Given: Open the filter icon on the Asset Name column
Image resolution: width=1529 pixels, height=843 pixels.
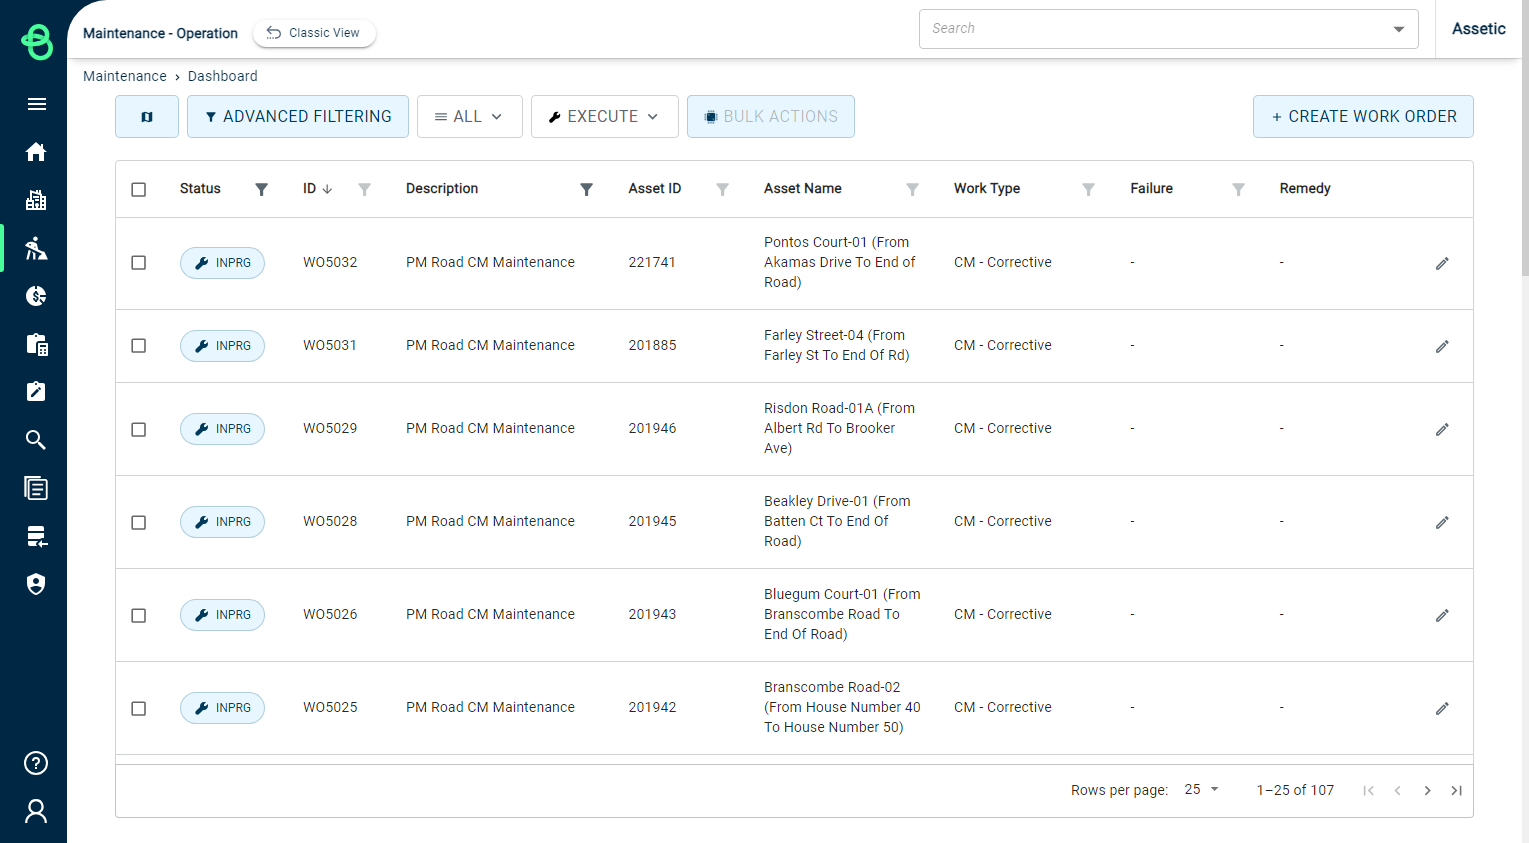Looking at the screenshot, I should tap(912, 188).
